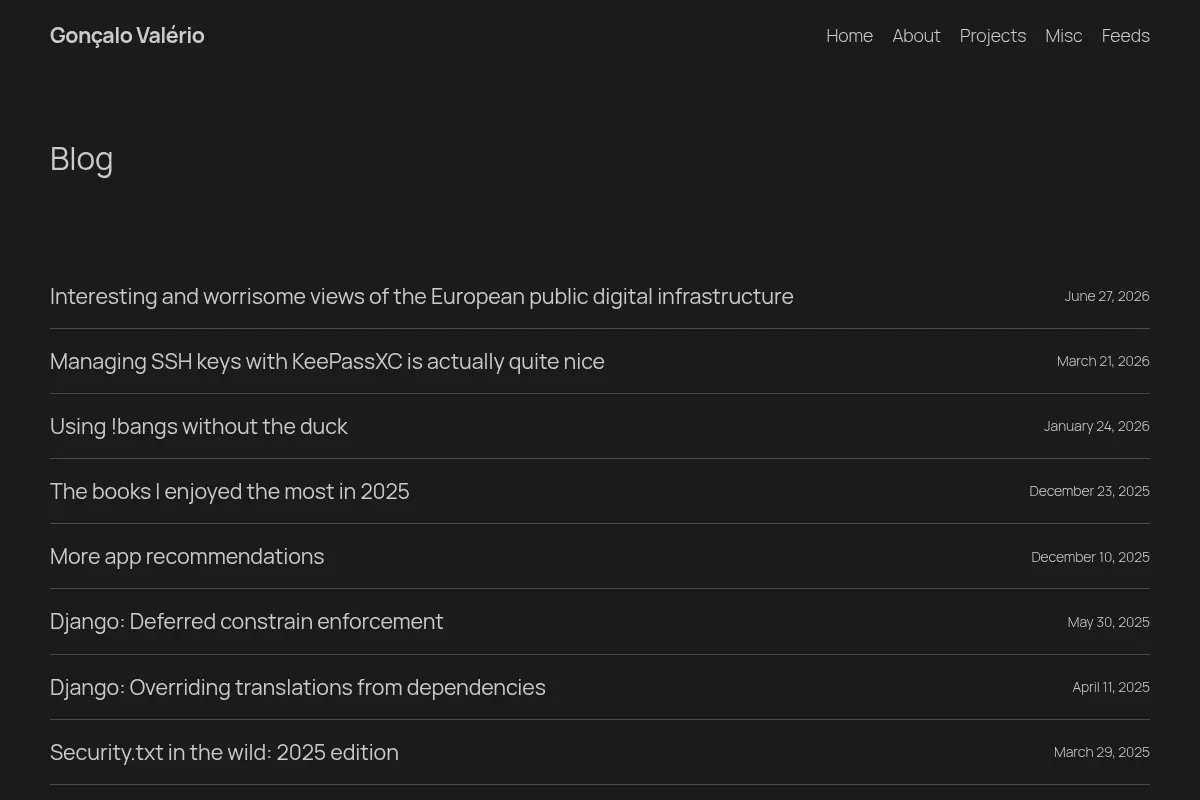Click the June 27, 2026 date

[x=1107, y=296]
